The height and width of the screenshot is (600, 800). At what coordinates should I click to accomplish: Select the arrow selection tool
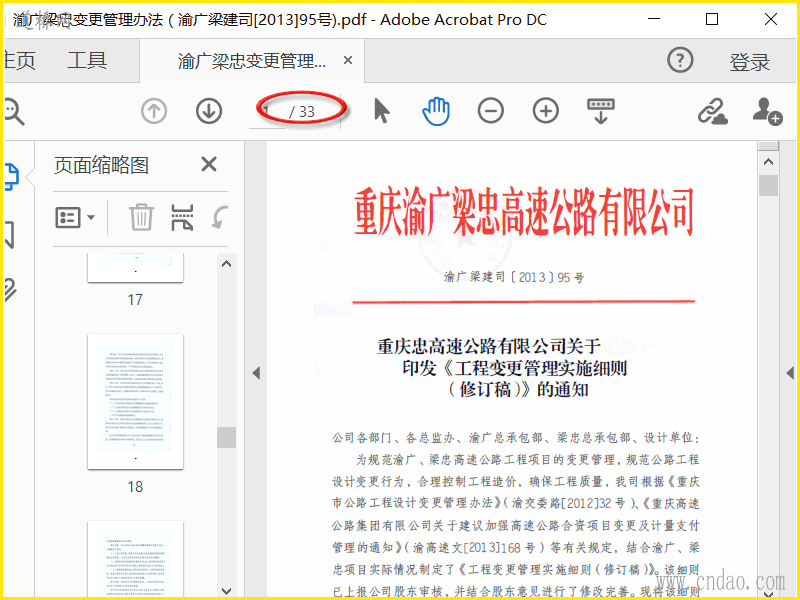pyautogui.click(x=382, y=111)
